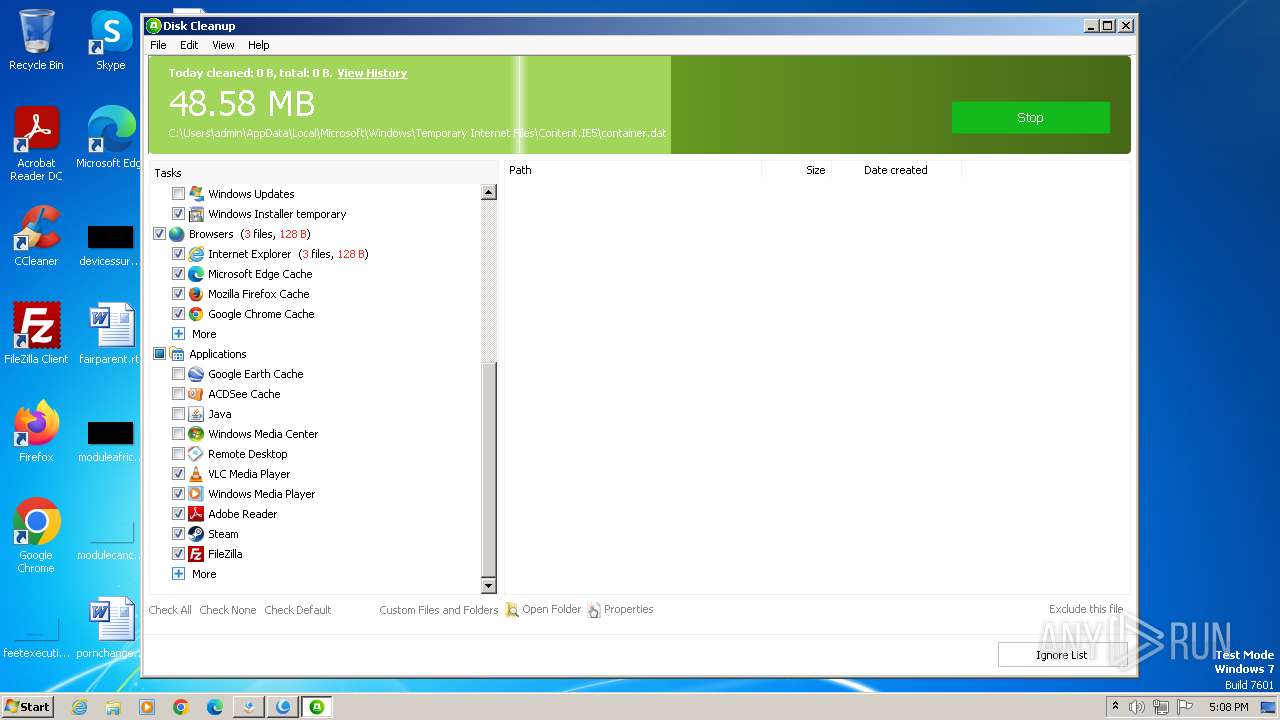Image resolution: width=1280 pixels, height=720 pixels.
Task: Click the Google Chrome Cache icon
Action: click(196, 314)
